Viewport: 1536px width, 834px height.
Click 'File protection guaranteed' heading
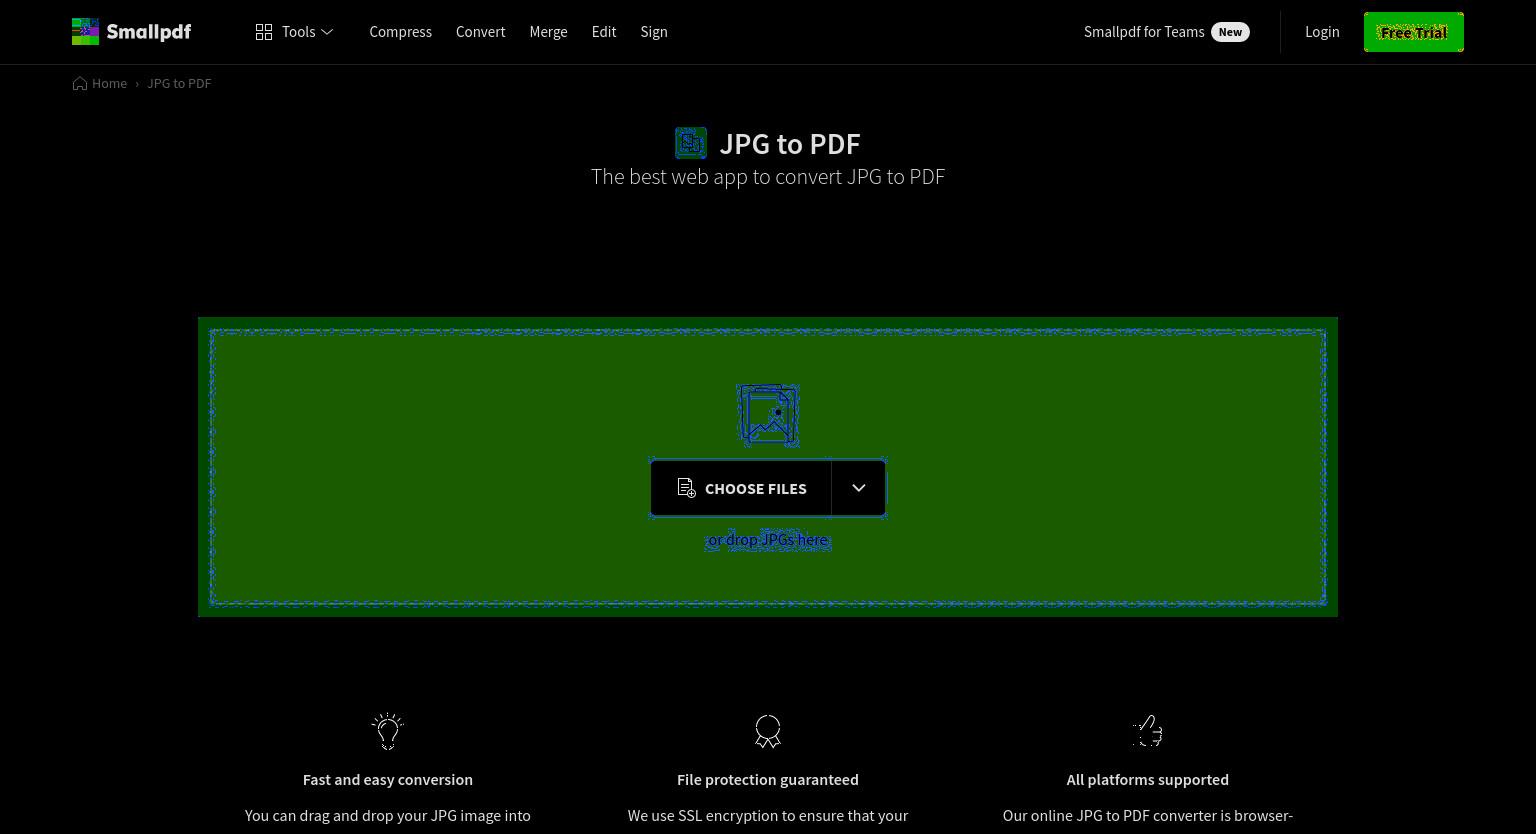[768, 779]
